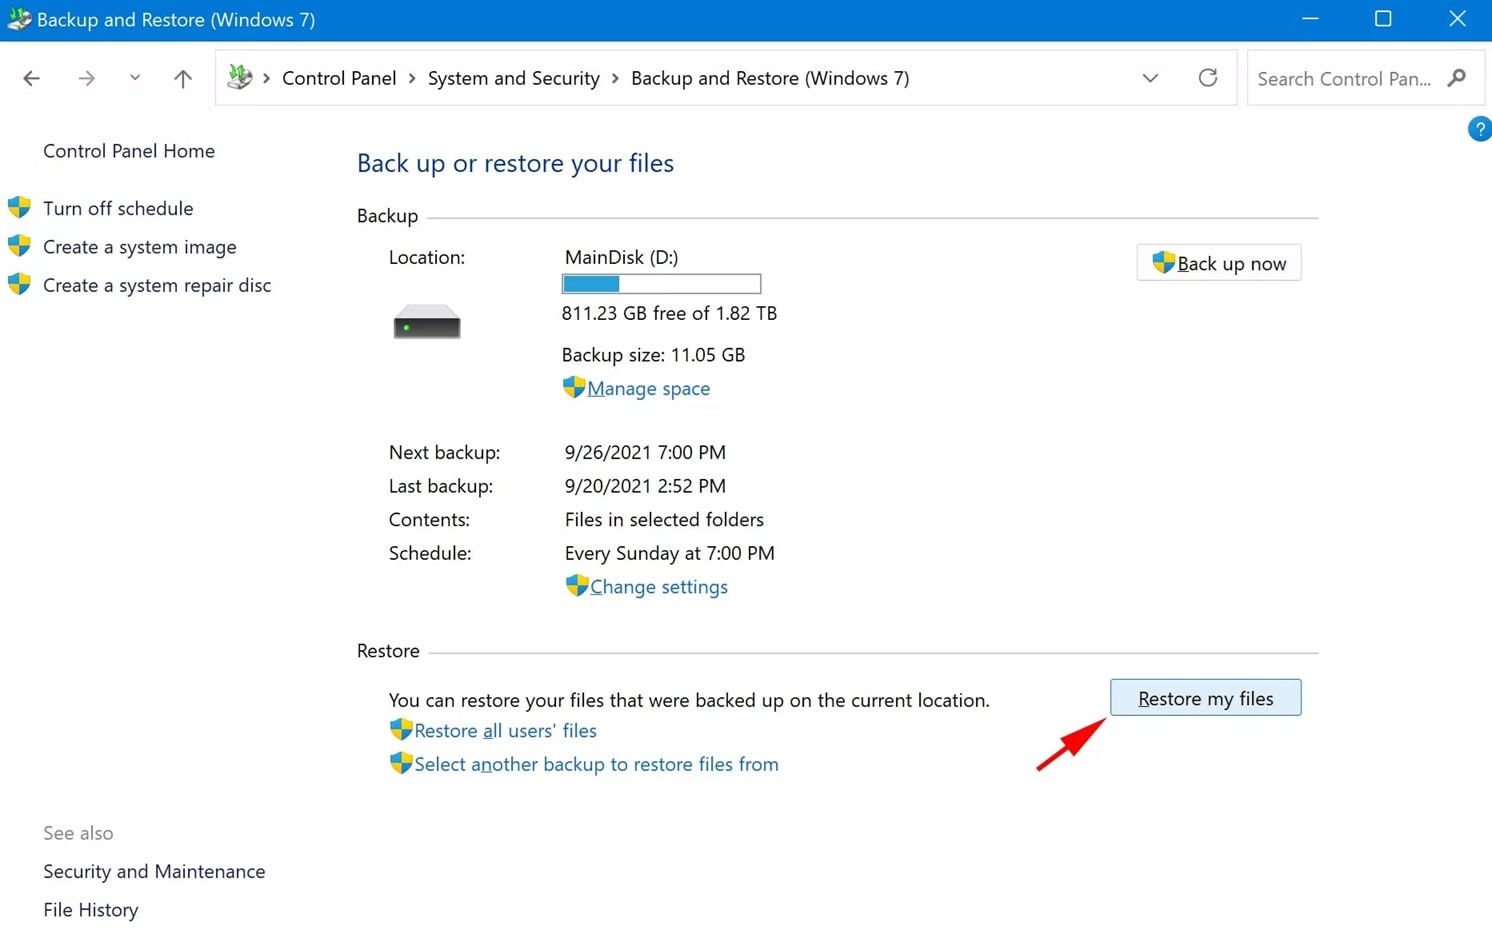Click the shield icon beside Back up now
The height and width of the screenshot is (950, 1492).
(1163, 262)
